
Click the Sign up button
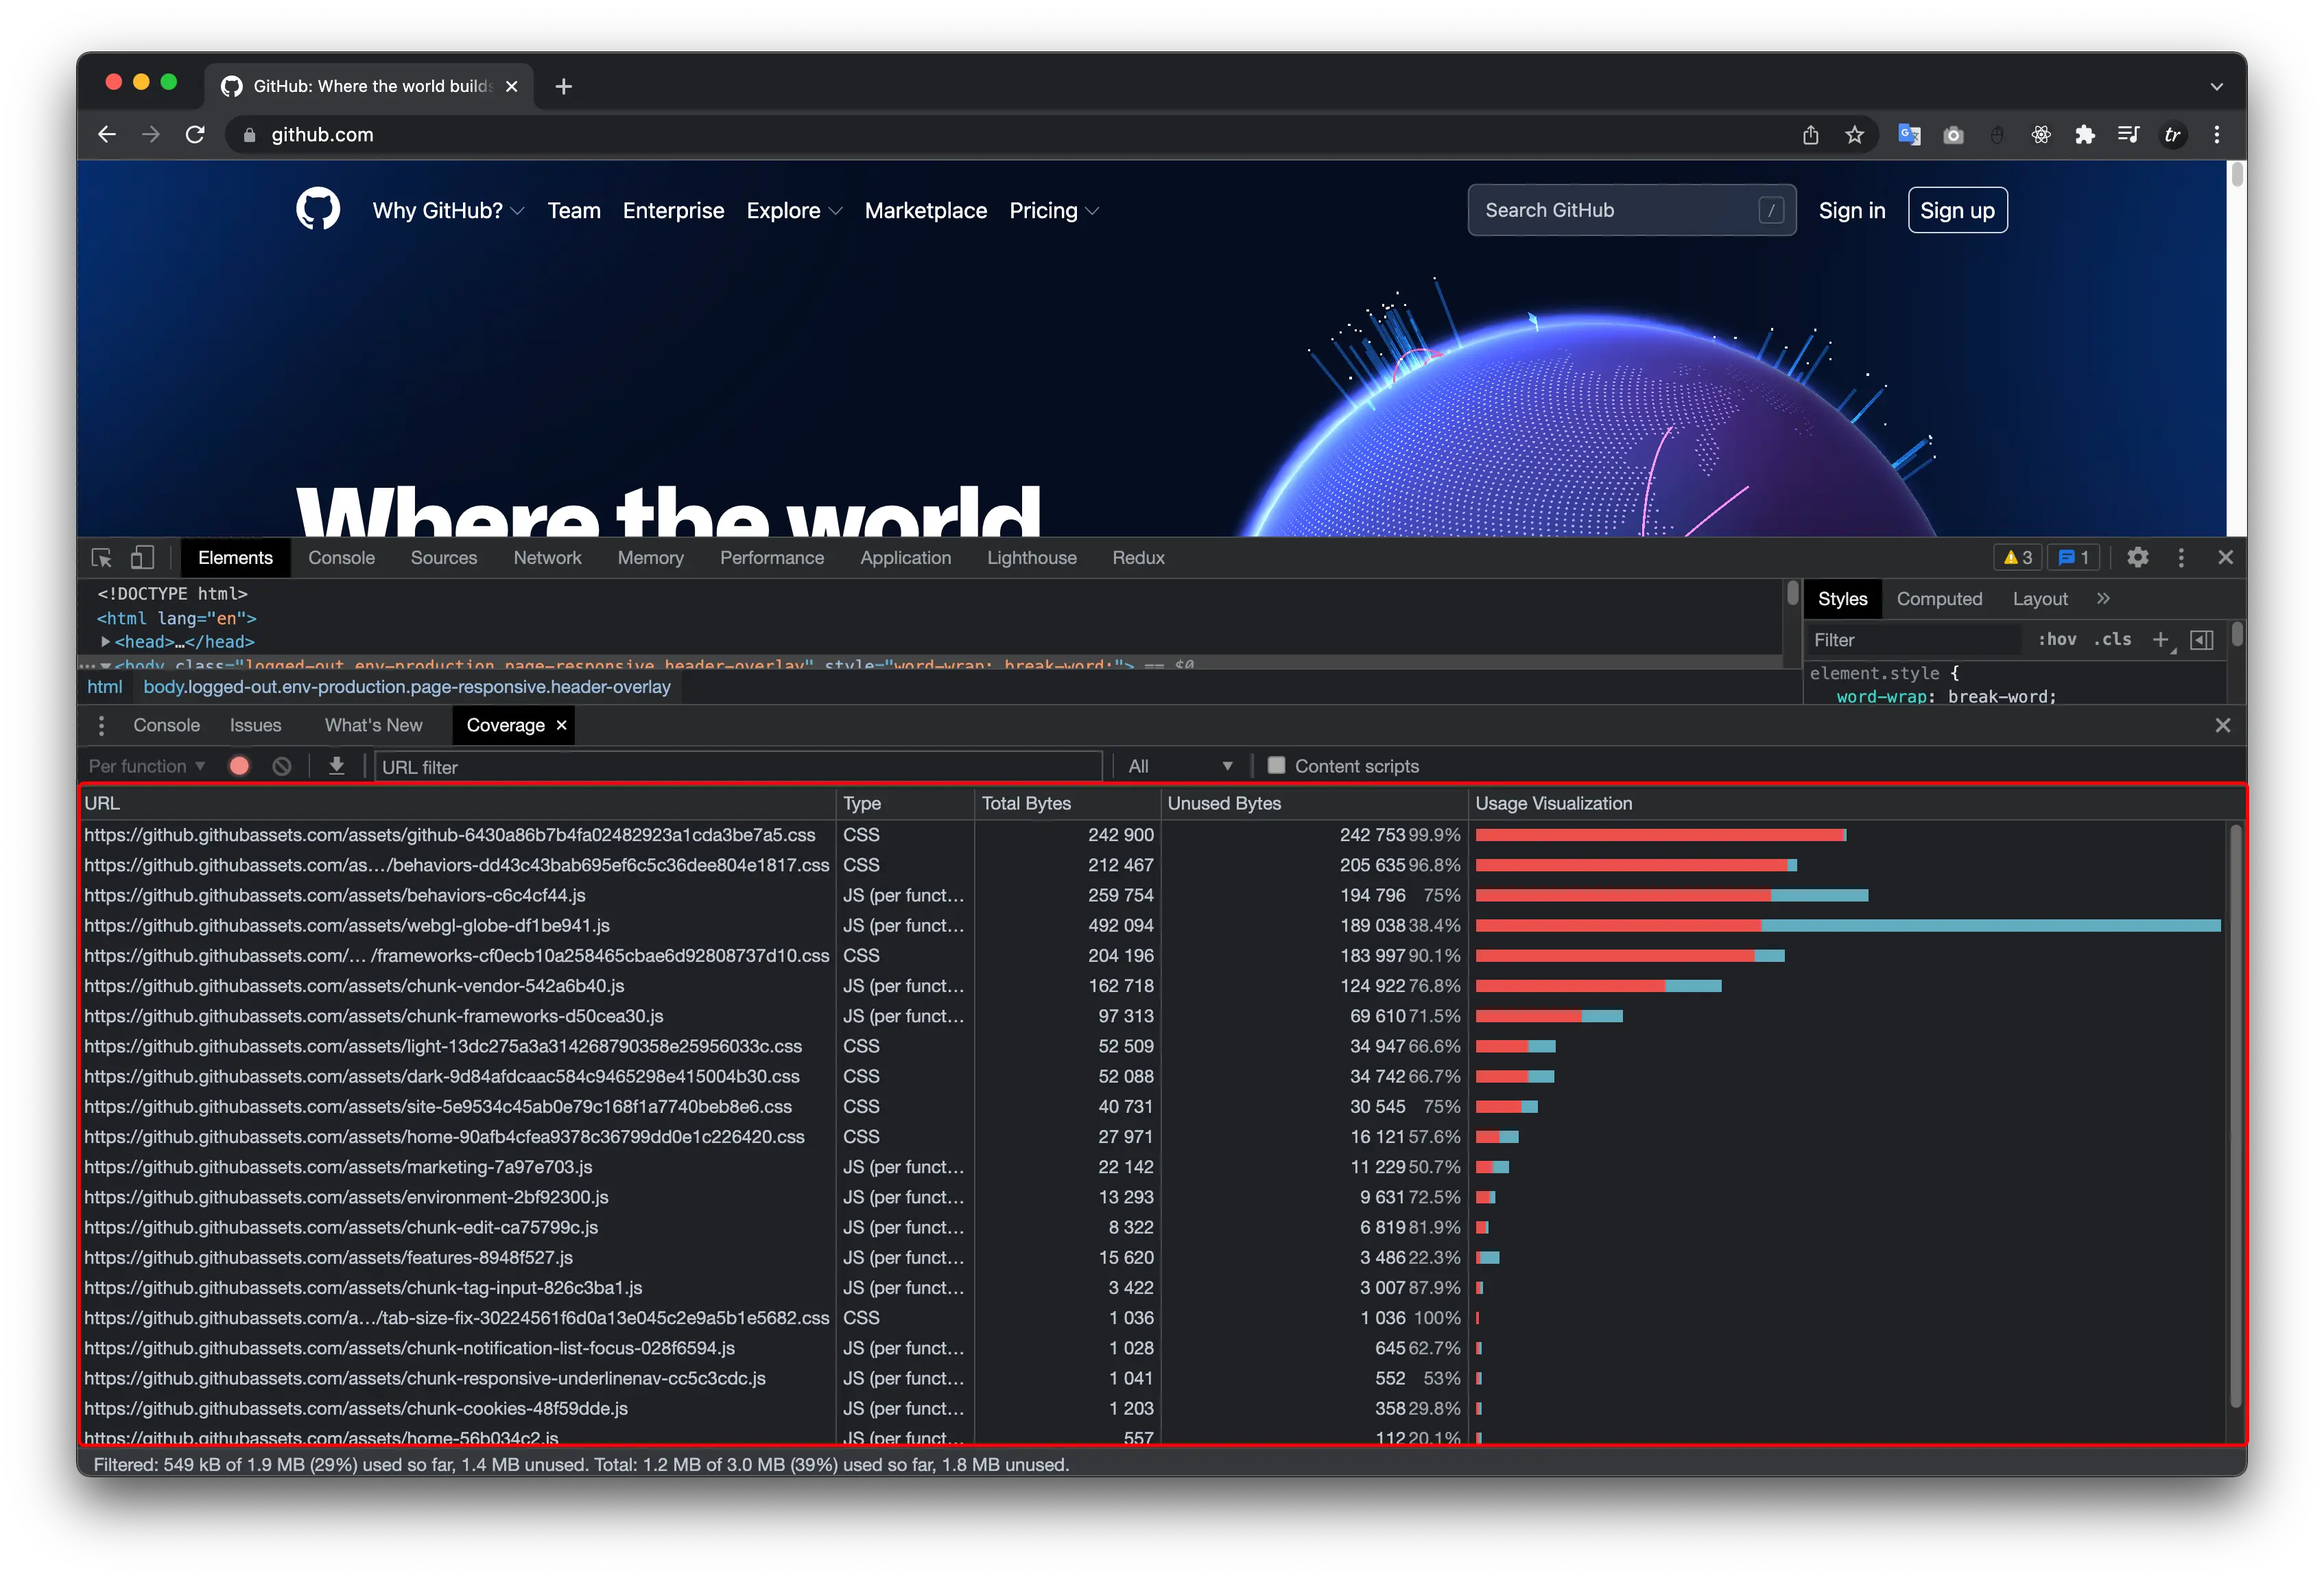tap(1957, 211)
